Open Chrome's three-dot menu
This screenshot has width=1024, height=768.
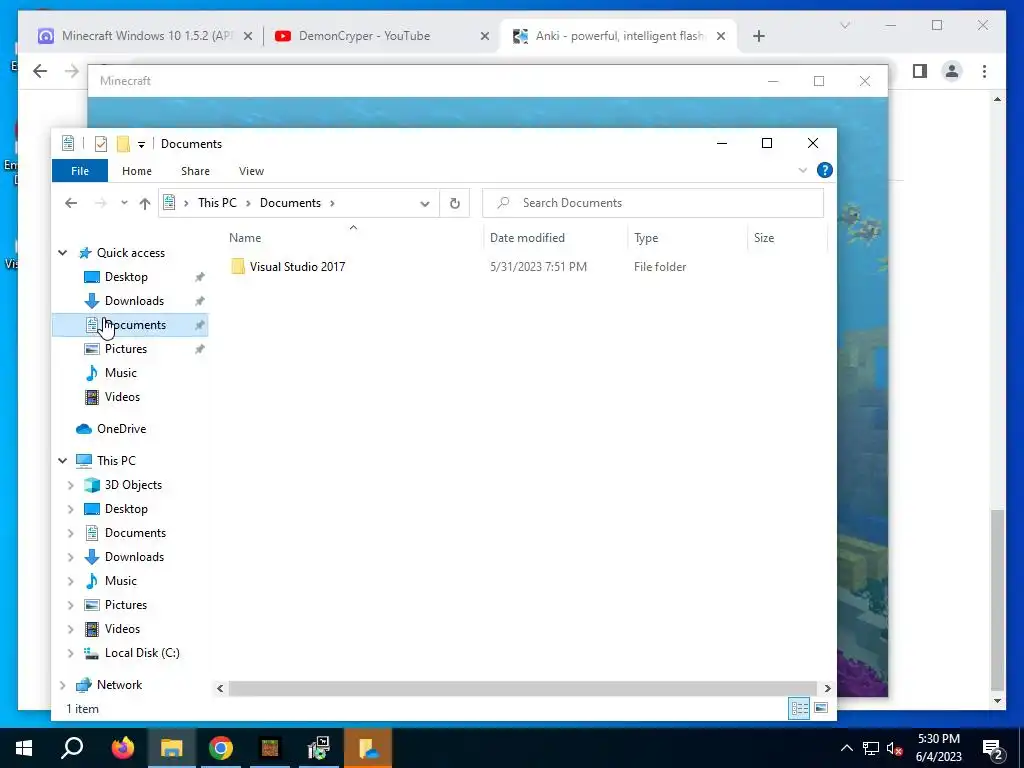pyautogui.click(x=984, y=71)
